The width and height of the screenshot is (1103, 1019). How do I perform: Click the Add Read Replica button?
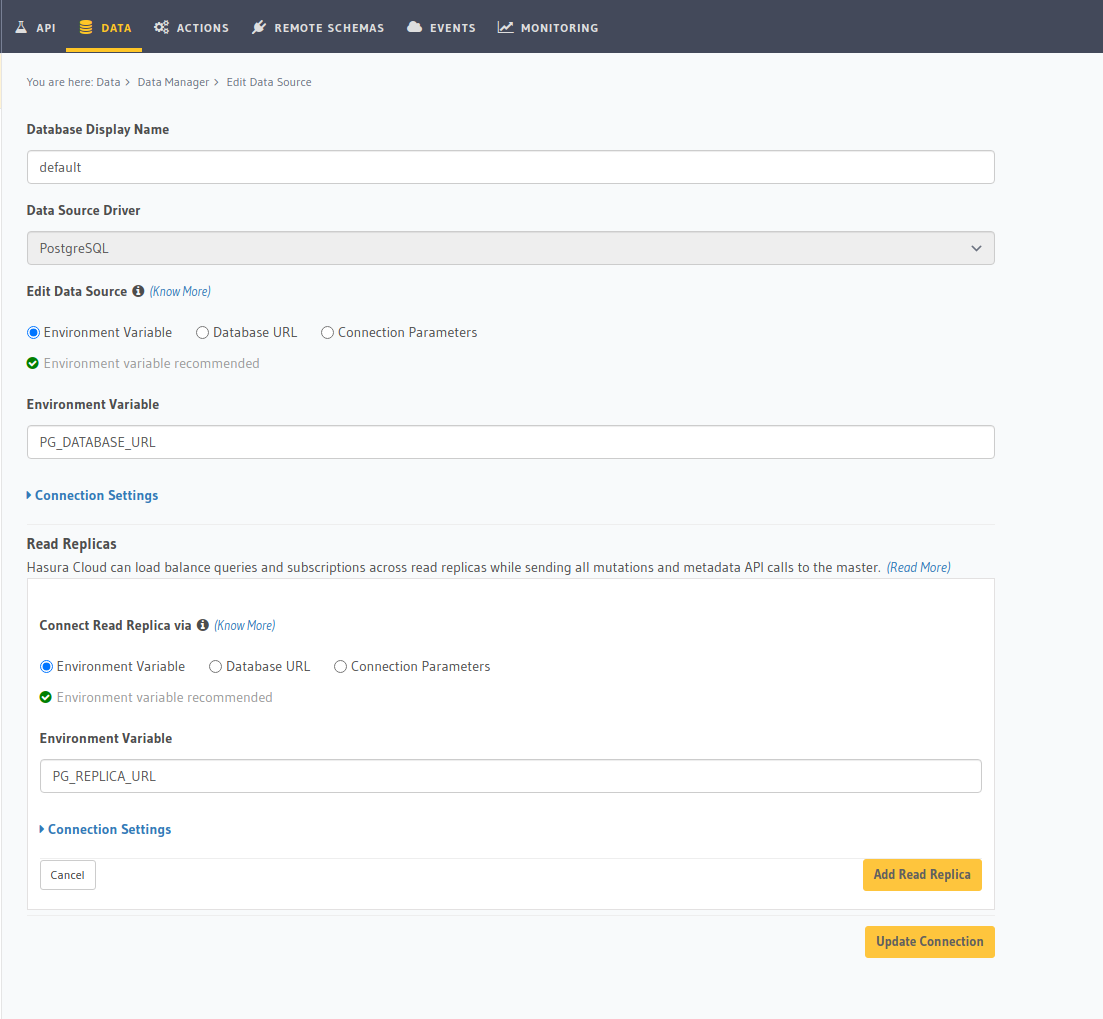pyautogui.click(x=921, y=874)
